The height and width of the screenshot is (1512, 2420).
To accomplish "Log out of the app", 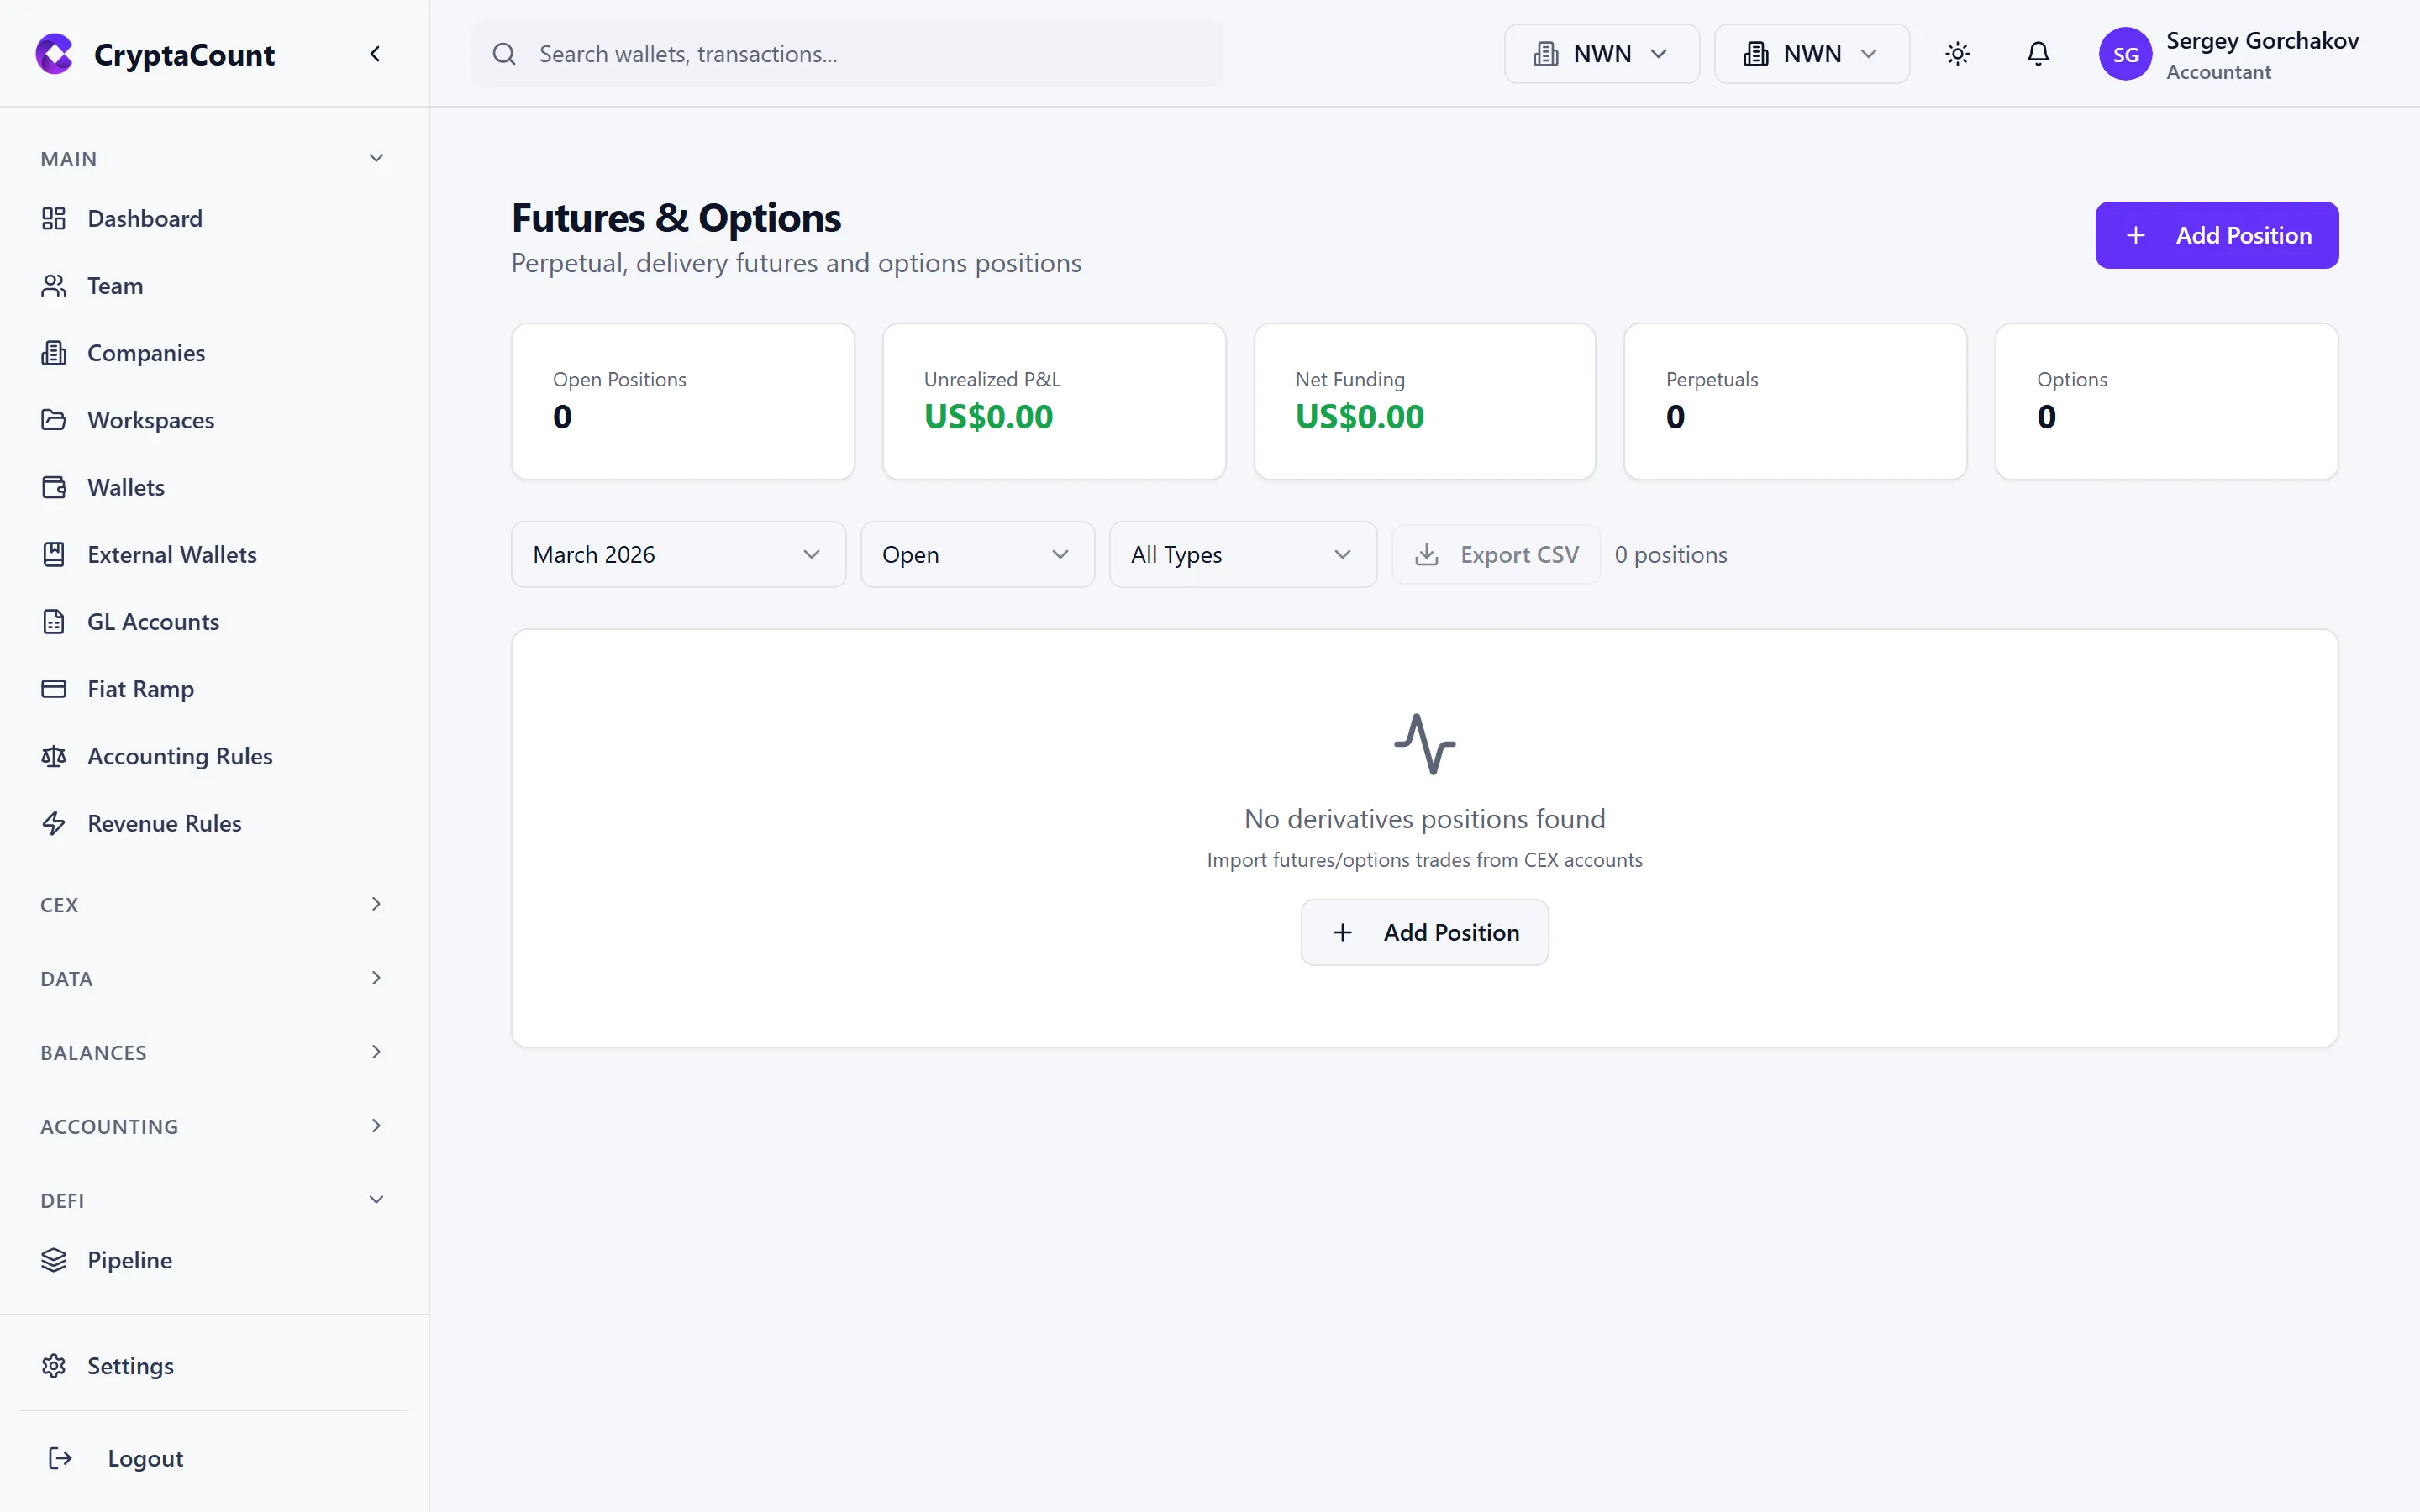I will coord(146,1458).
